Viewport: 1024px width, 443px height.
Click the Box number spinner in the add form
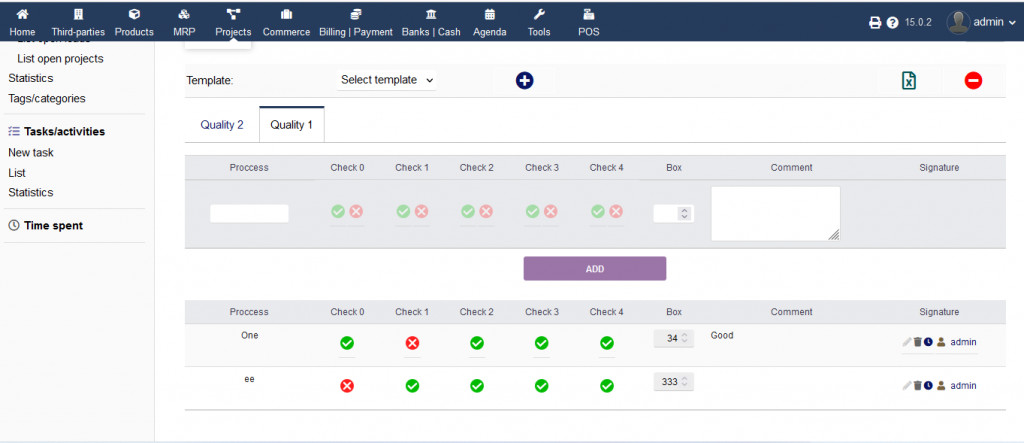tap(673, 213)
